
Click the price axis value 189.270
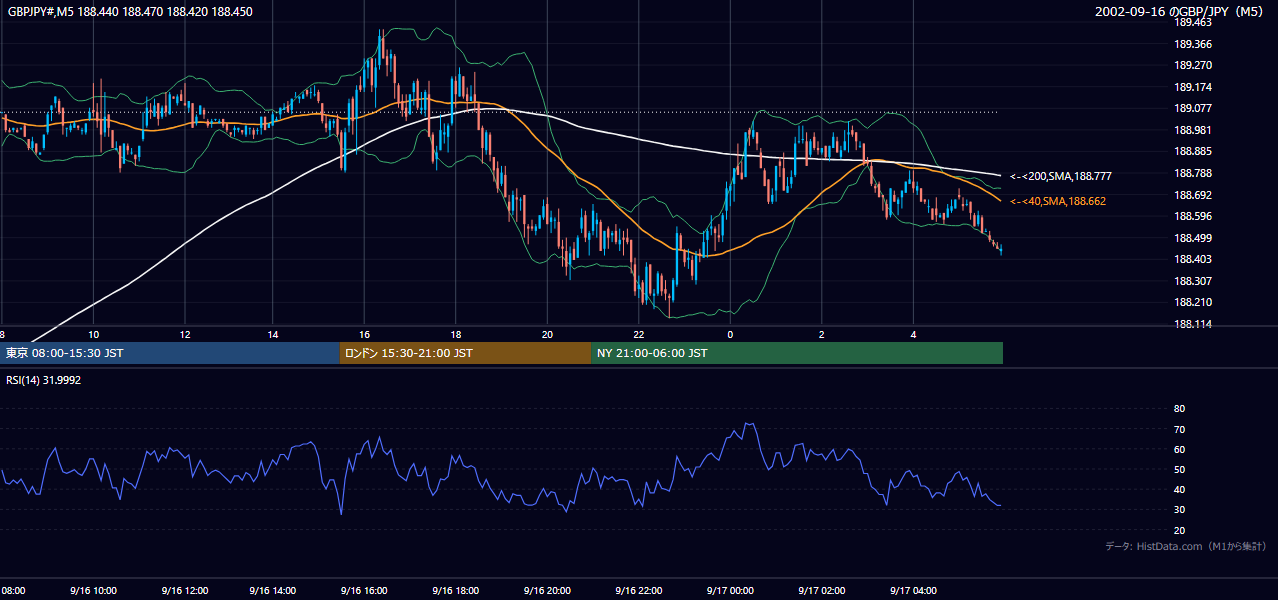pyautogui.click(x=1192, y=65)
